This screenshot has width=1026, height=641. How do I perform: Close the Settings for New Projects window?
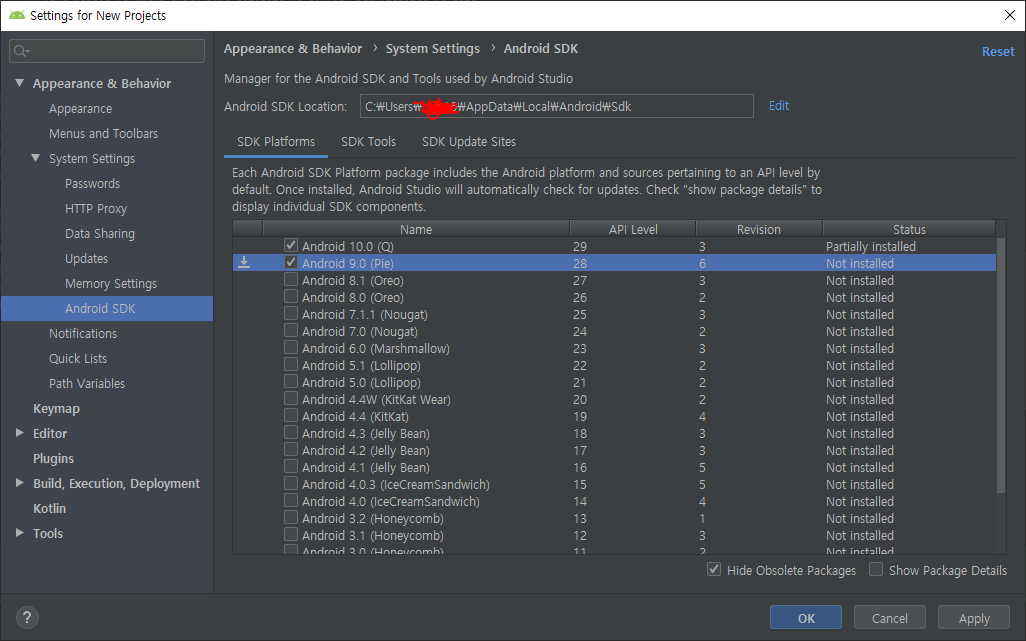[1010, 15]
